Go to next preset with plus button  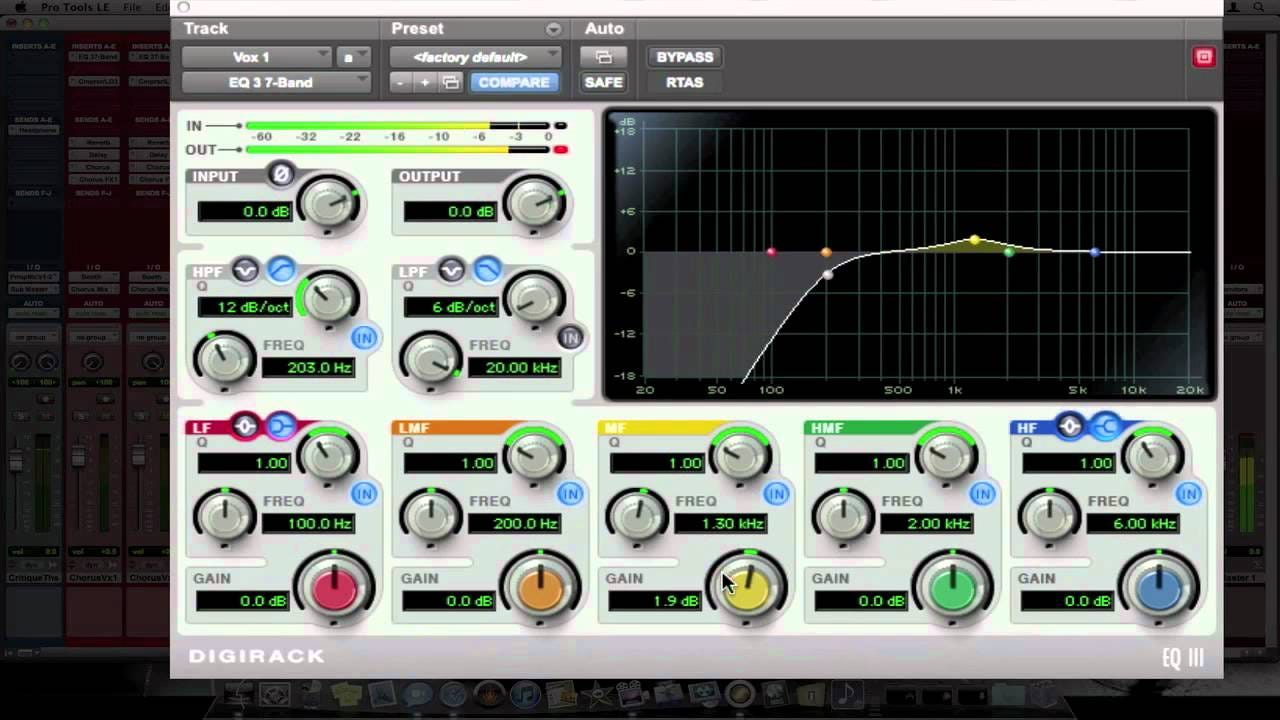point(425,82)
